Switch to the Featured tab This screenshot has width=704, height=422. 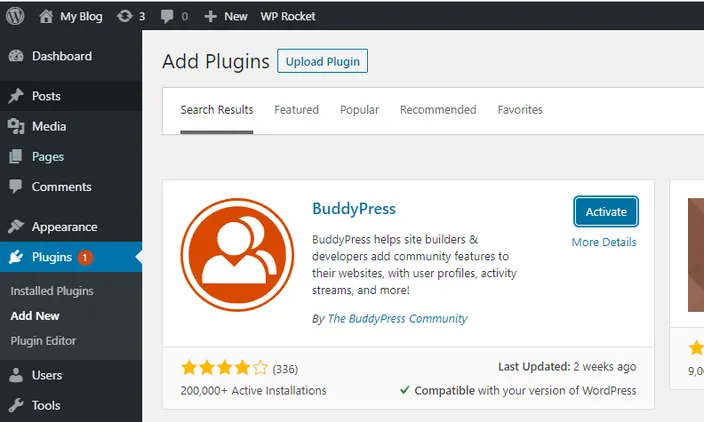296,110
